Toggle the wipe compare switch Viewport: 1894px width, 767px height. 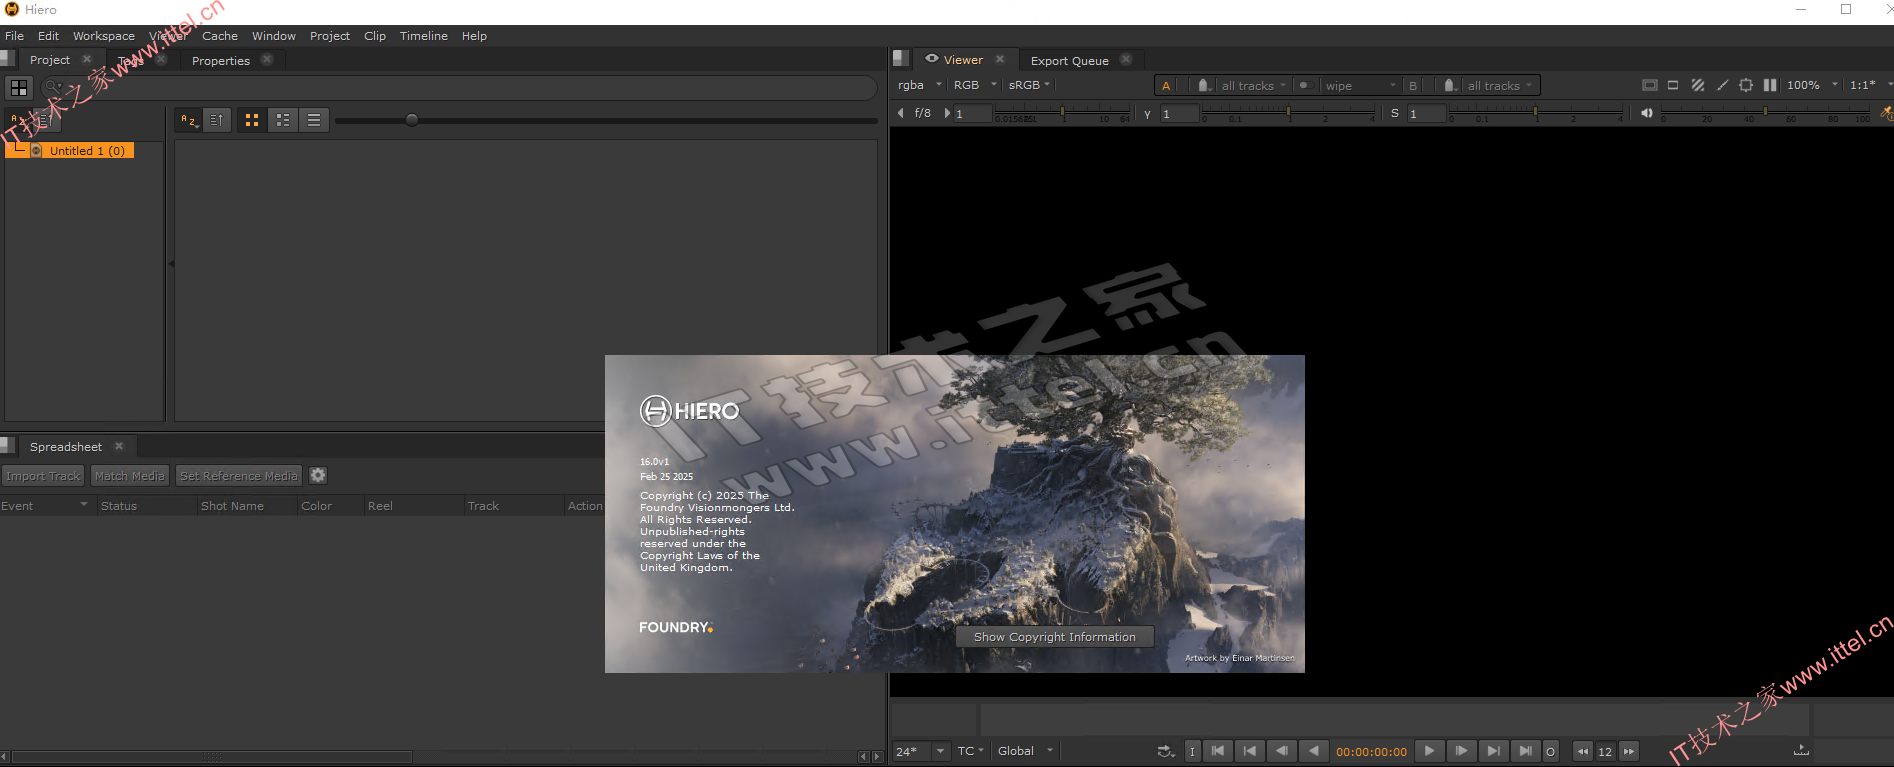click(x=1305, y=86)
